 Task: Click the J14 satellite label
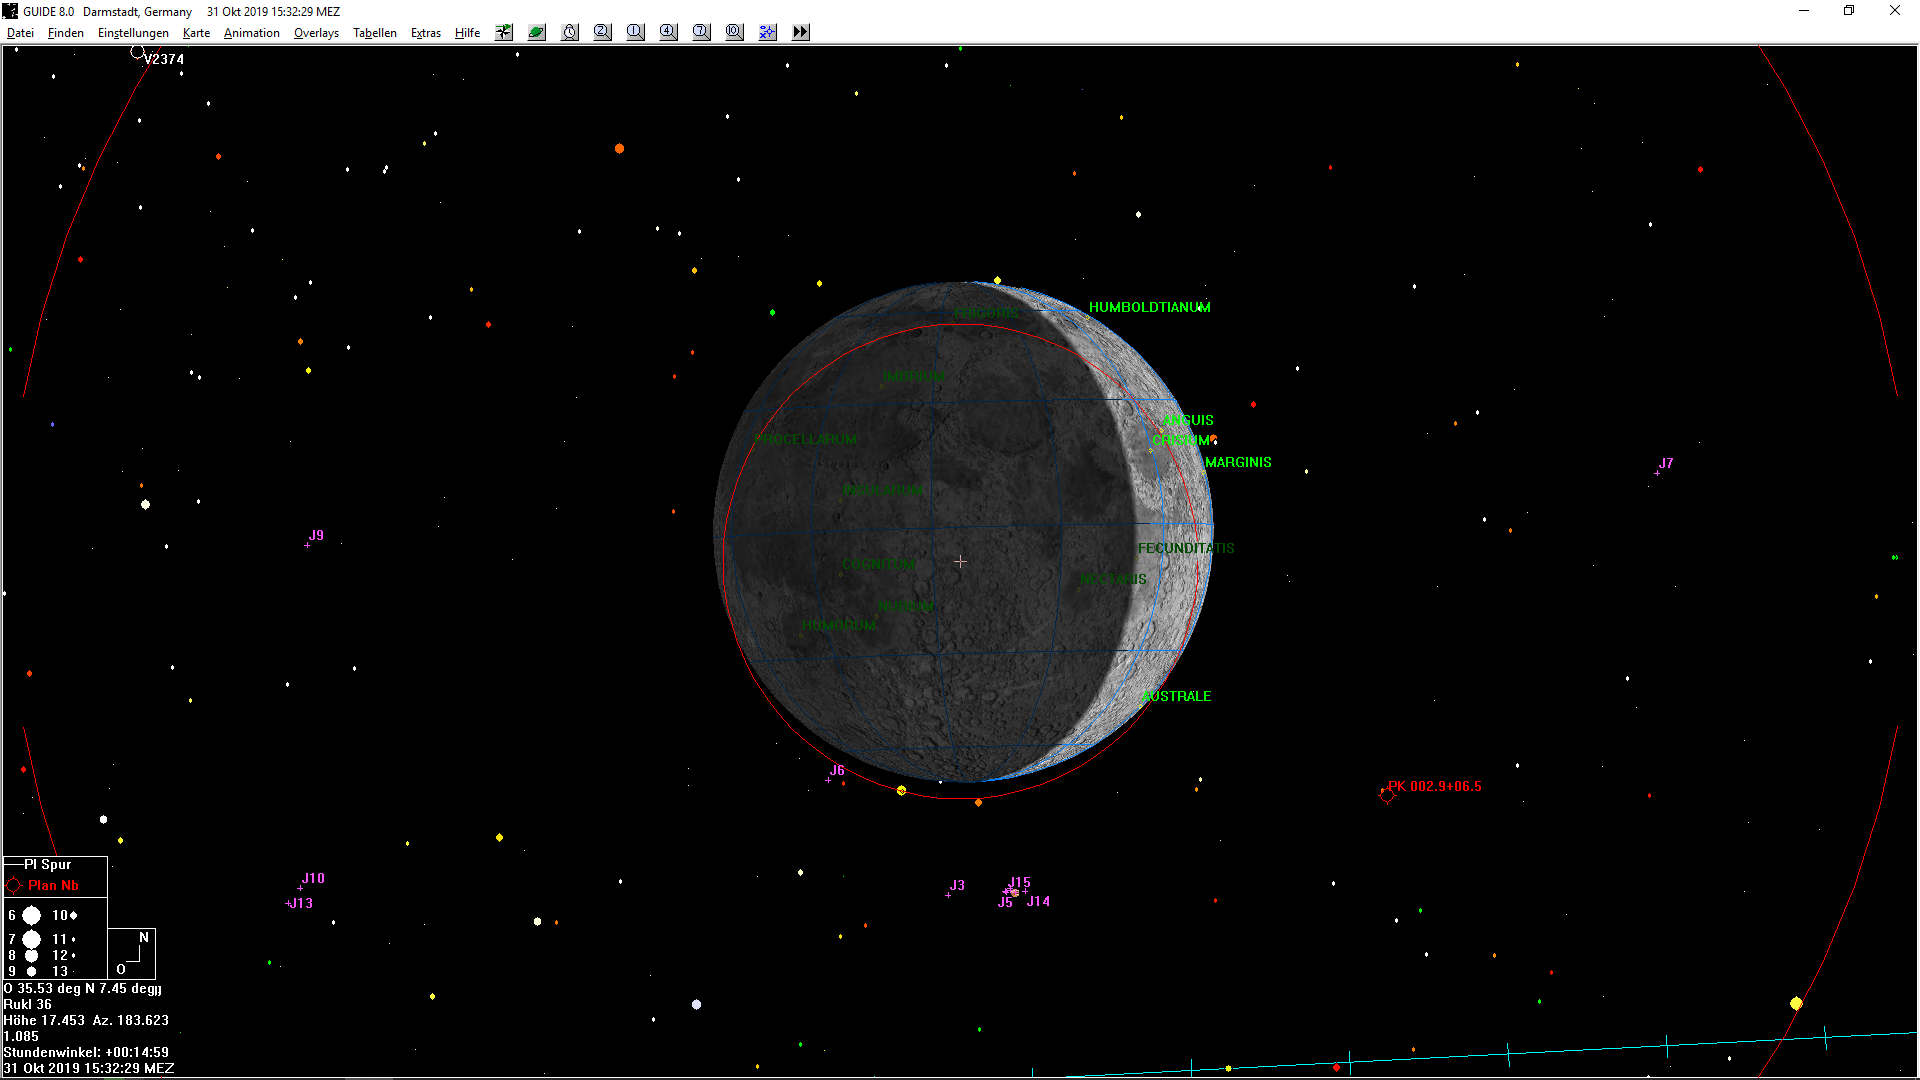click(x=1038, y=901)
